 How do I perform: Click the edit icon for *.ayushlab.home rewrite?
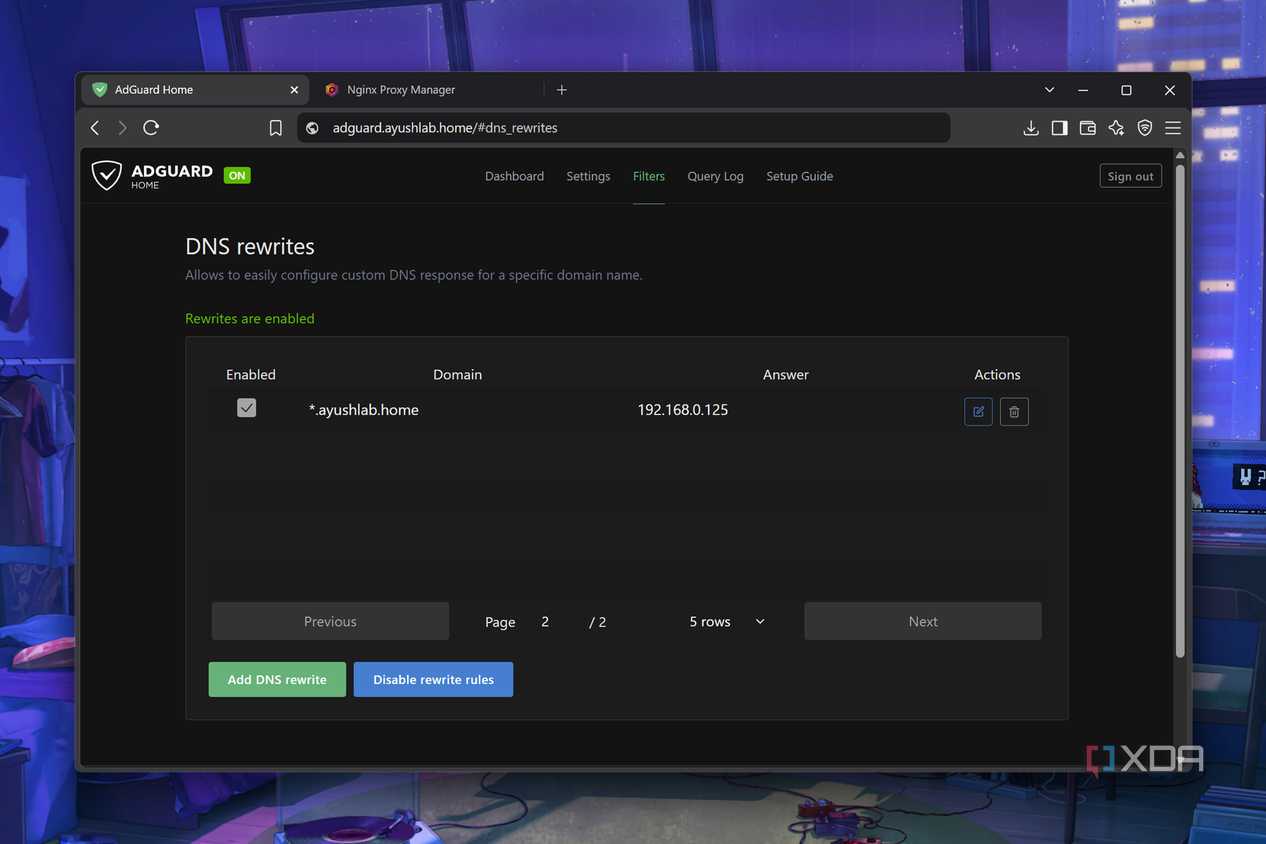[x=978, y=412]
